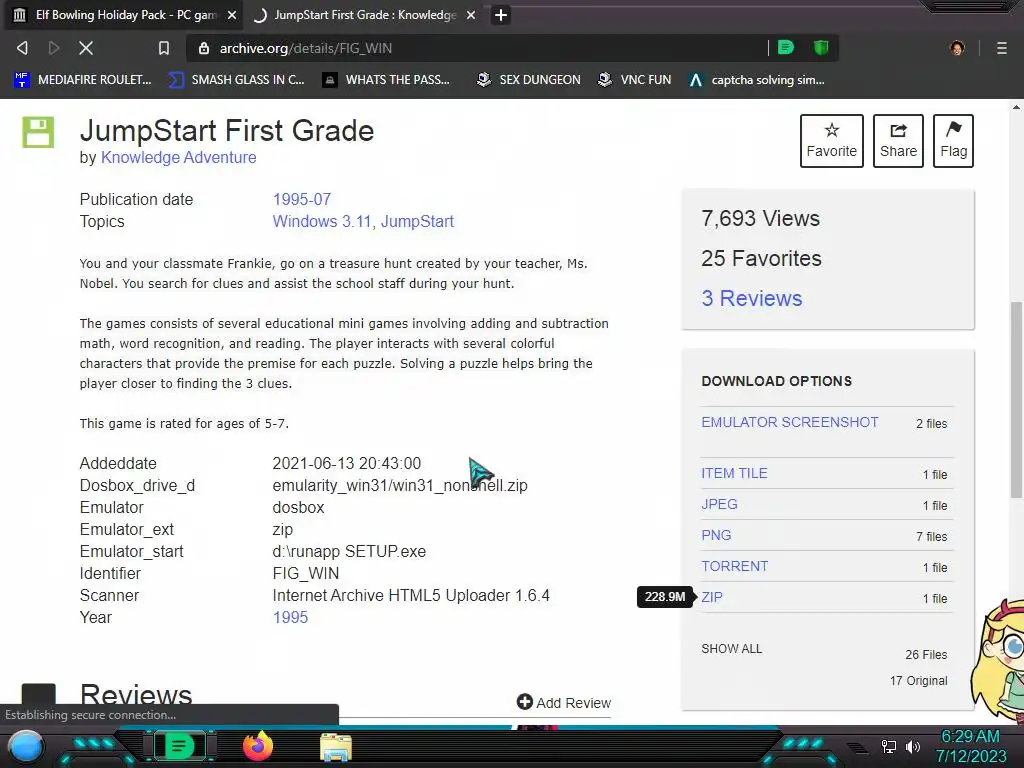The height and width of the screenshot is (768, 1024).
Task: Bookmark this page with the bookmark icon
Action: tap(164, 48)
